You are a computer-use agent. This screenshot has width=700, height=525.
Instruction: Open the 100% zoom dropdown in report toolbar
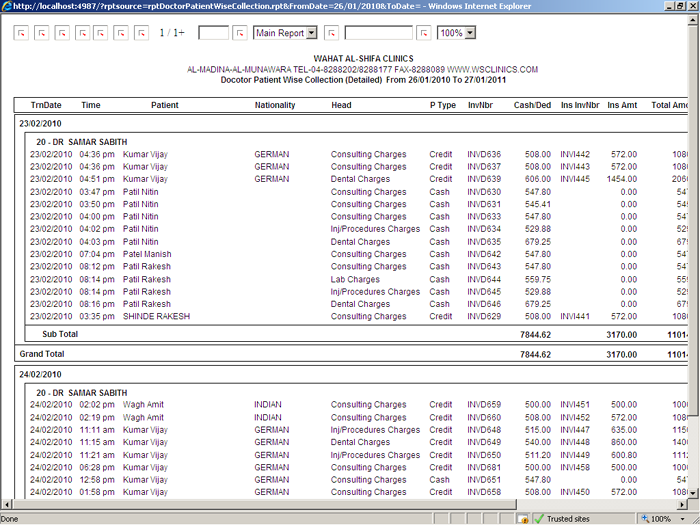pos(470,33)
